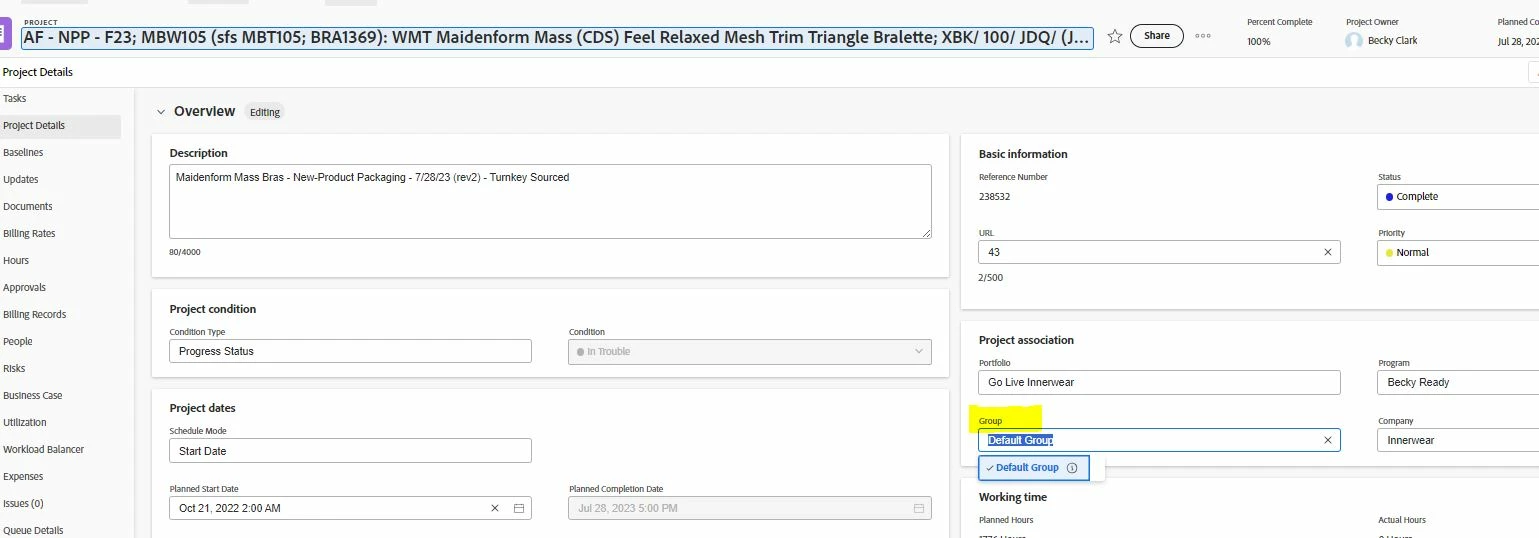Click the 100% Percent Complete value
1539x538 pixels.
(x=1259, y=42)
